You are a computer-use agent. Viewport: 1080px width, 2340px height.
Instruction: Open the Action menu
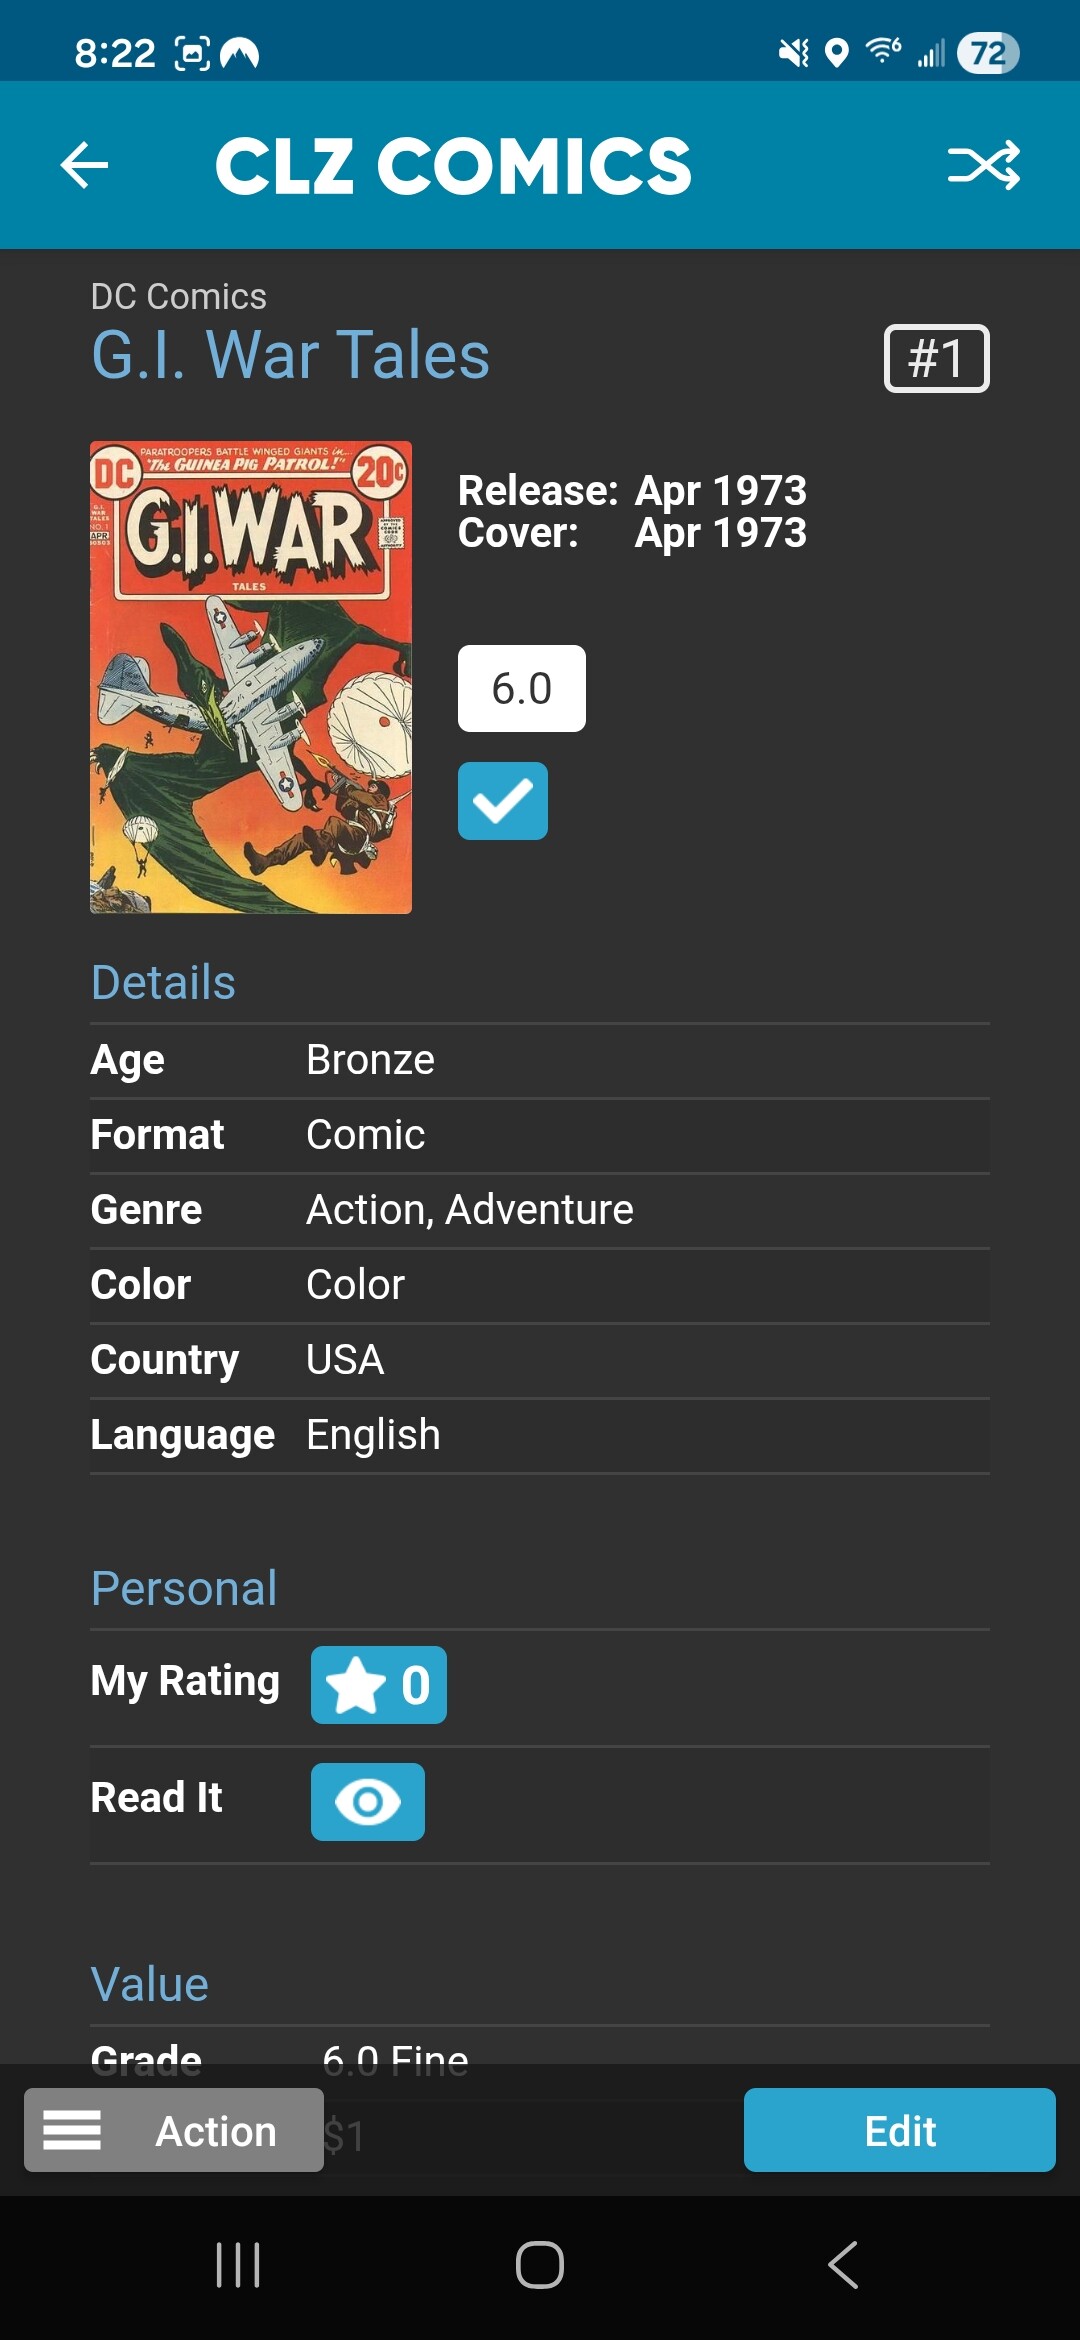click(x=174, y=2130)
